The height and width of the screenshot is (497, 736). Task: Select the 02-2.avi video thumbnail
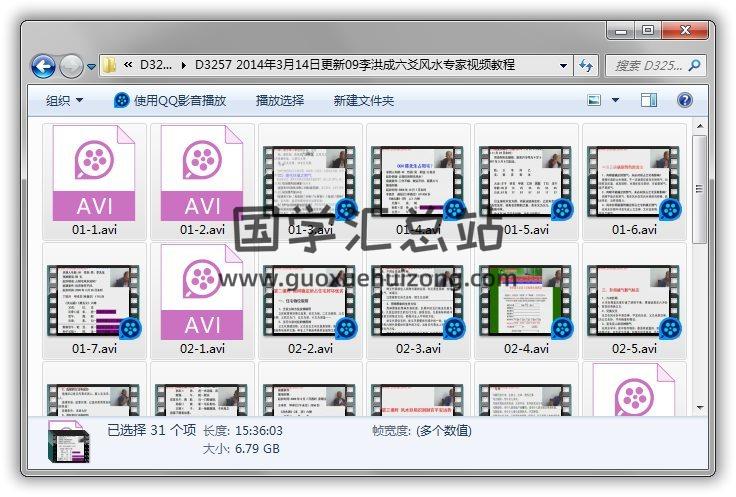pos(310,302)
